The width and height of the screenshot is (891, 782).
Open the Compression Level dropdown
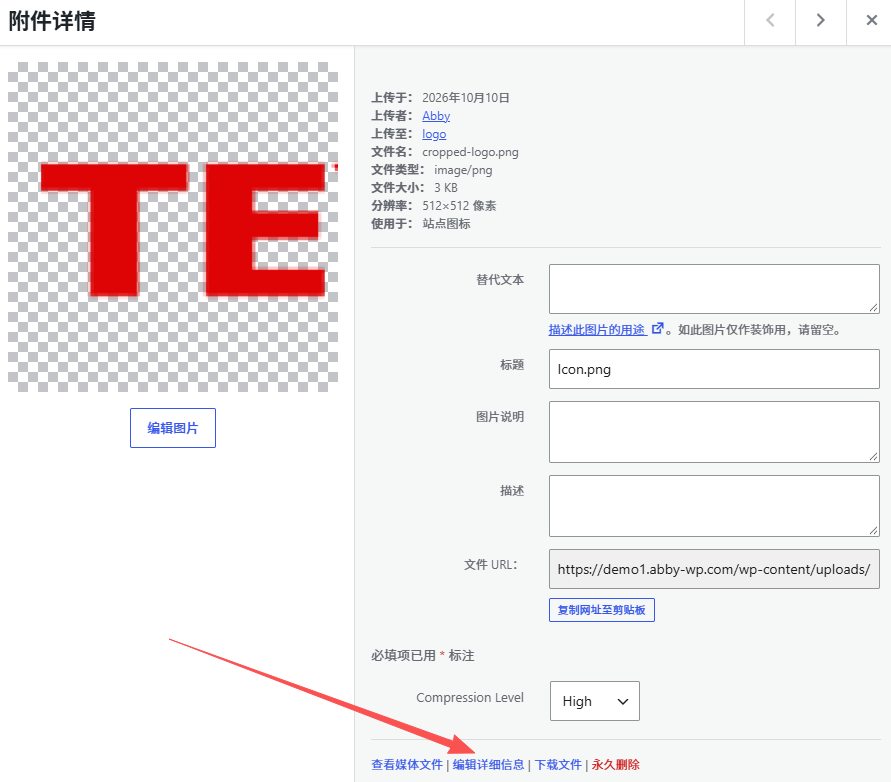(x=594, y=701)
